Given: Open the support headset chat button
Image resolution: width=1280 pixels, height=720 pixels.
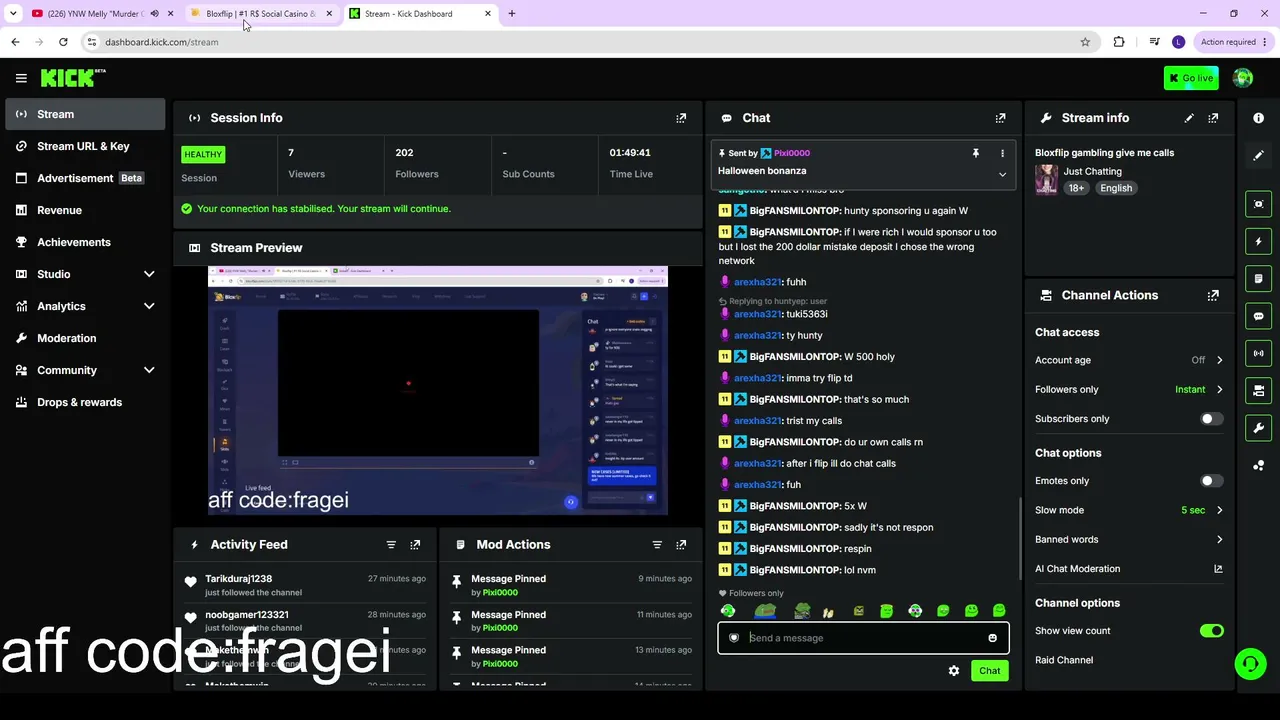Looking at the screenshot, I should [x=1250, y=664].
